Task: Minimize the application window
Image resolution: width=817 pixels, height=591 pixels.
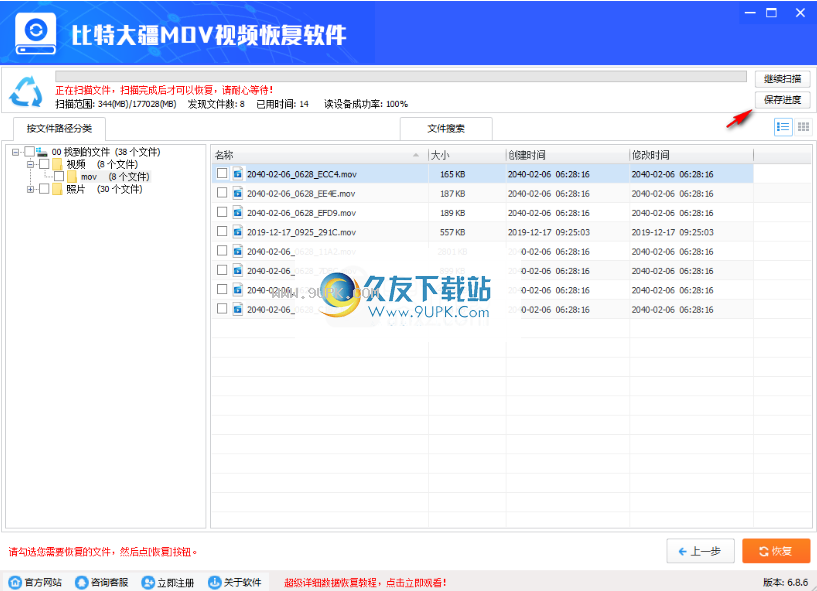Action: (x=750, y=13)
